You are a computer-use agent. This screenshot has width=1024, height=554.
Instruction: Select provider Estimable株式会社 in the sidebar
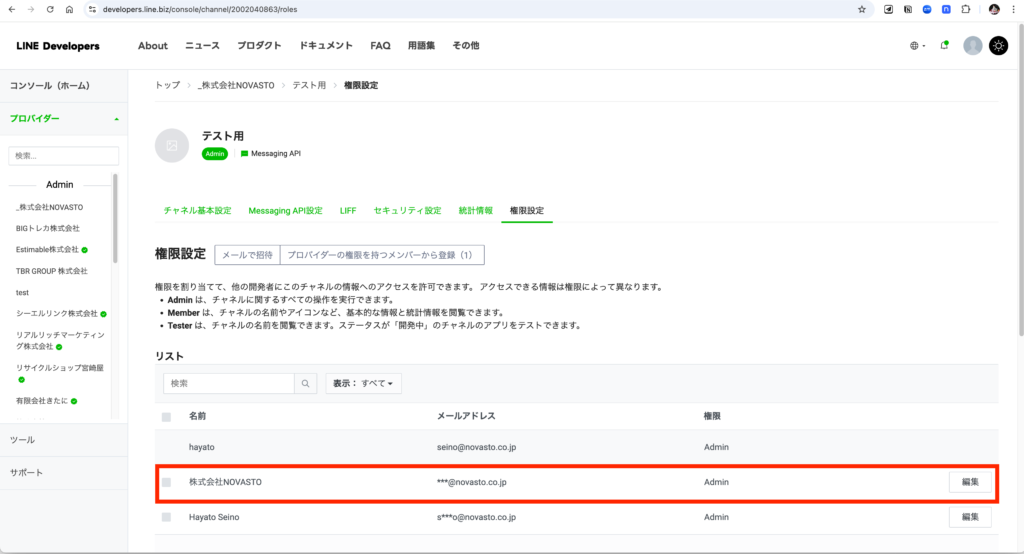point(47,250)
